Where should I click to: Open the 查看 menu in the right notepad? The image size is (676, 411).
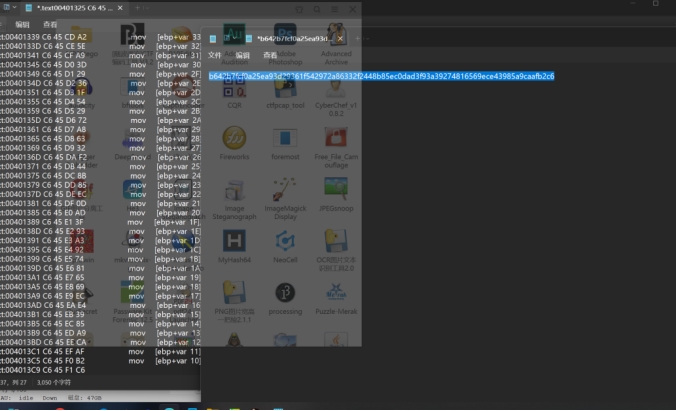(269, 56)
